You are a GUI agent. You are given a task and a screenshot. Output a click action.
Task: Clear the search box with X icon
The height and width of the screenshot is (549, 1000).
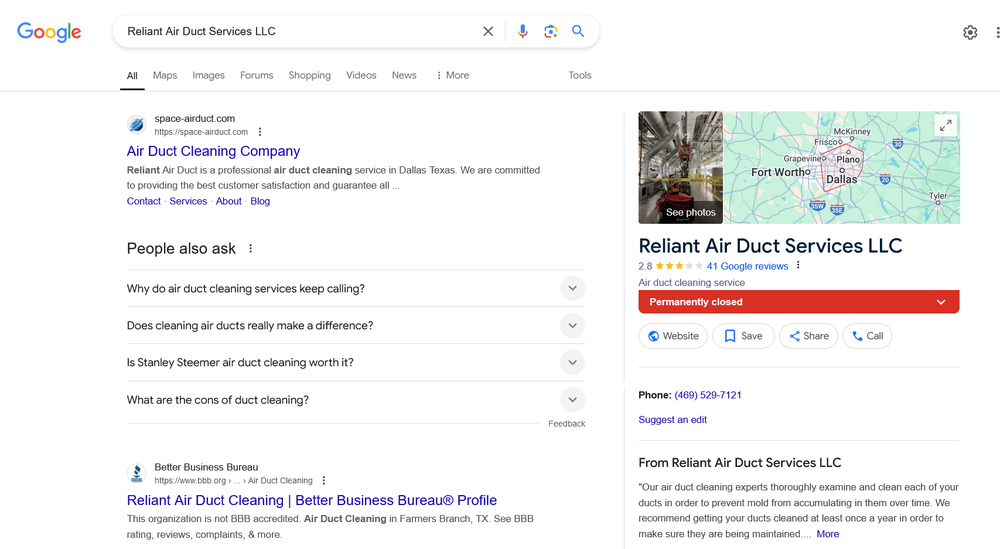pos(488,31)
